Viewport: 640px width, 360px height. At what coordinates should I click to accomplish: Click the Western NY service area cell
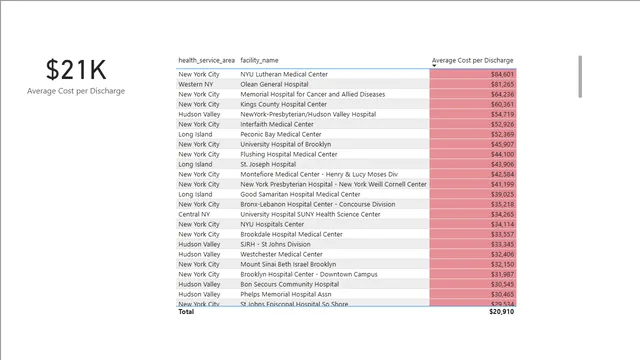pos(196,84)
